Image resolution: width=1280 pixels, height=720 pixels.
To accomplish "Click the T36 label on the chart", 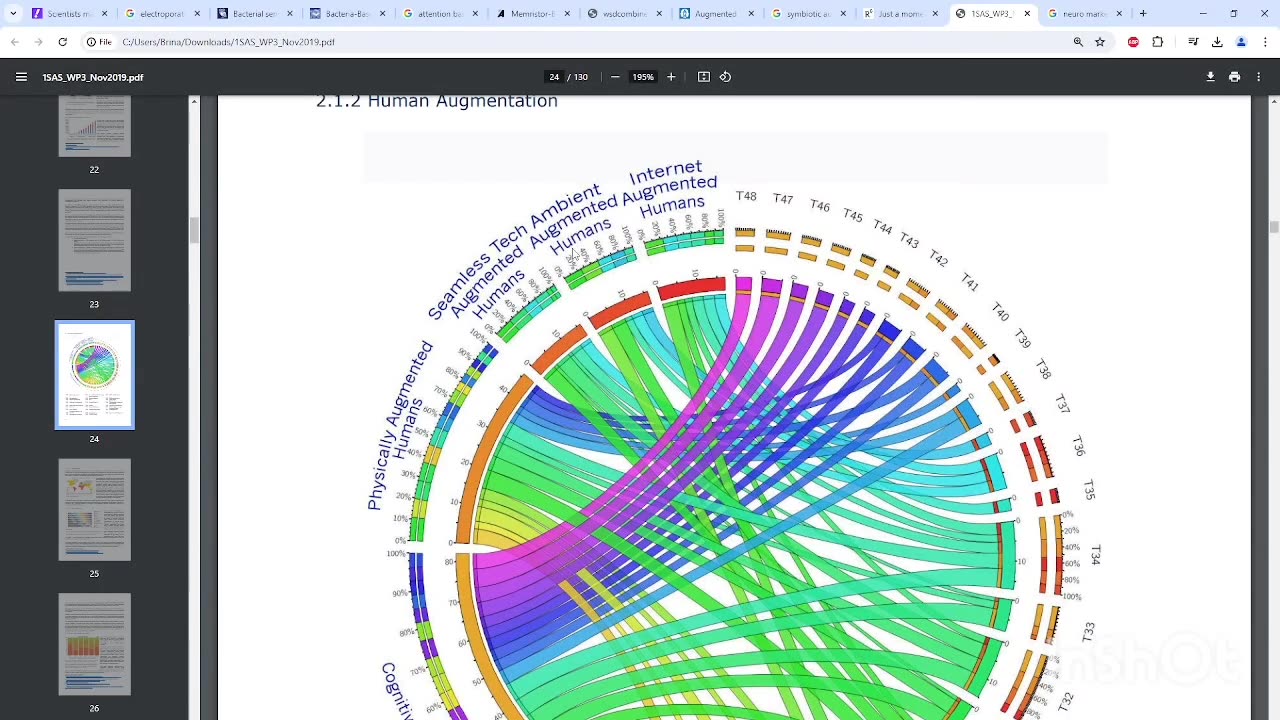I will 1078,446.
